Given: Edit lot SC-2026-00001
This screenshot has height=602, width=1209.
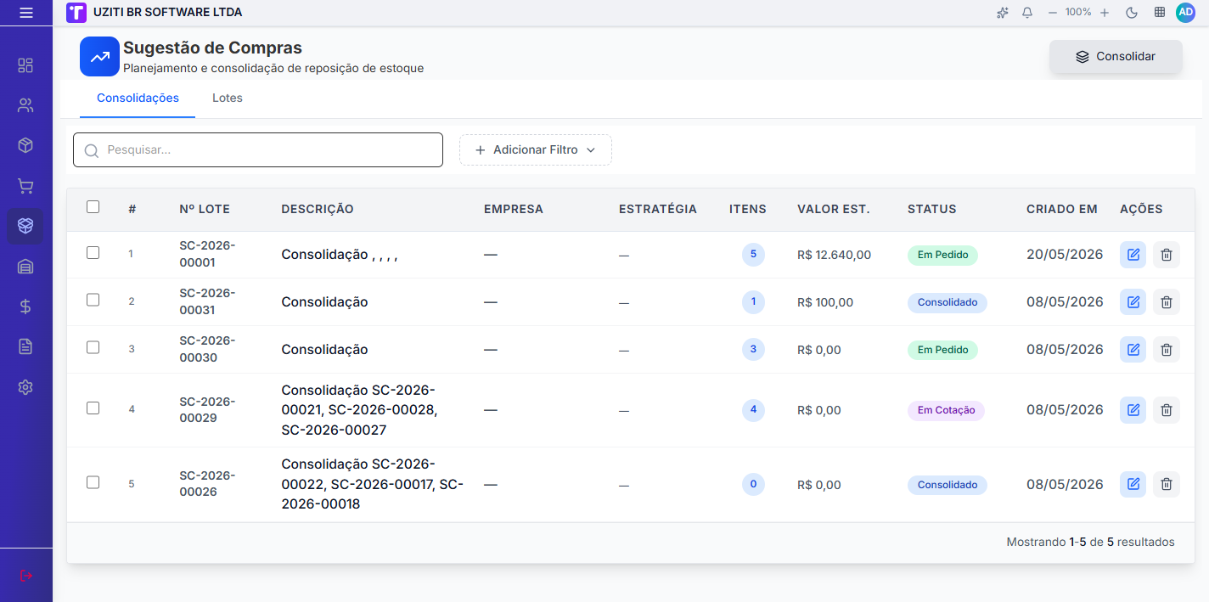Looking at the screenshot, I should click(x=1133, y=255).
